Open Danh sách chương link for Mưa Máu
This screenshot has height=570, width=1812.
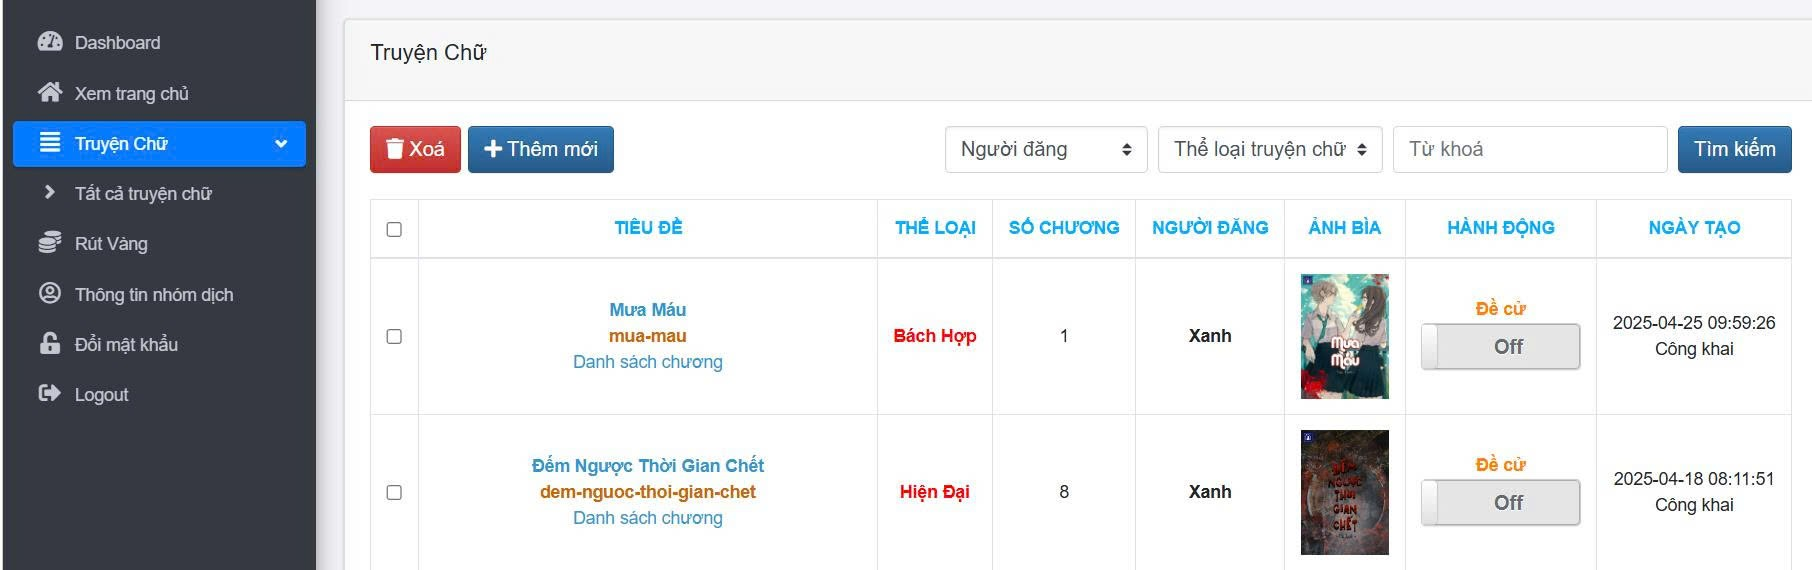(648, 362)
